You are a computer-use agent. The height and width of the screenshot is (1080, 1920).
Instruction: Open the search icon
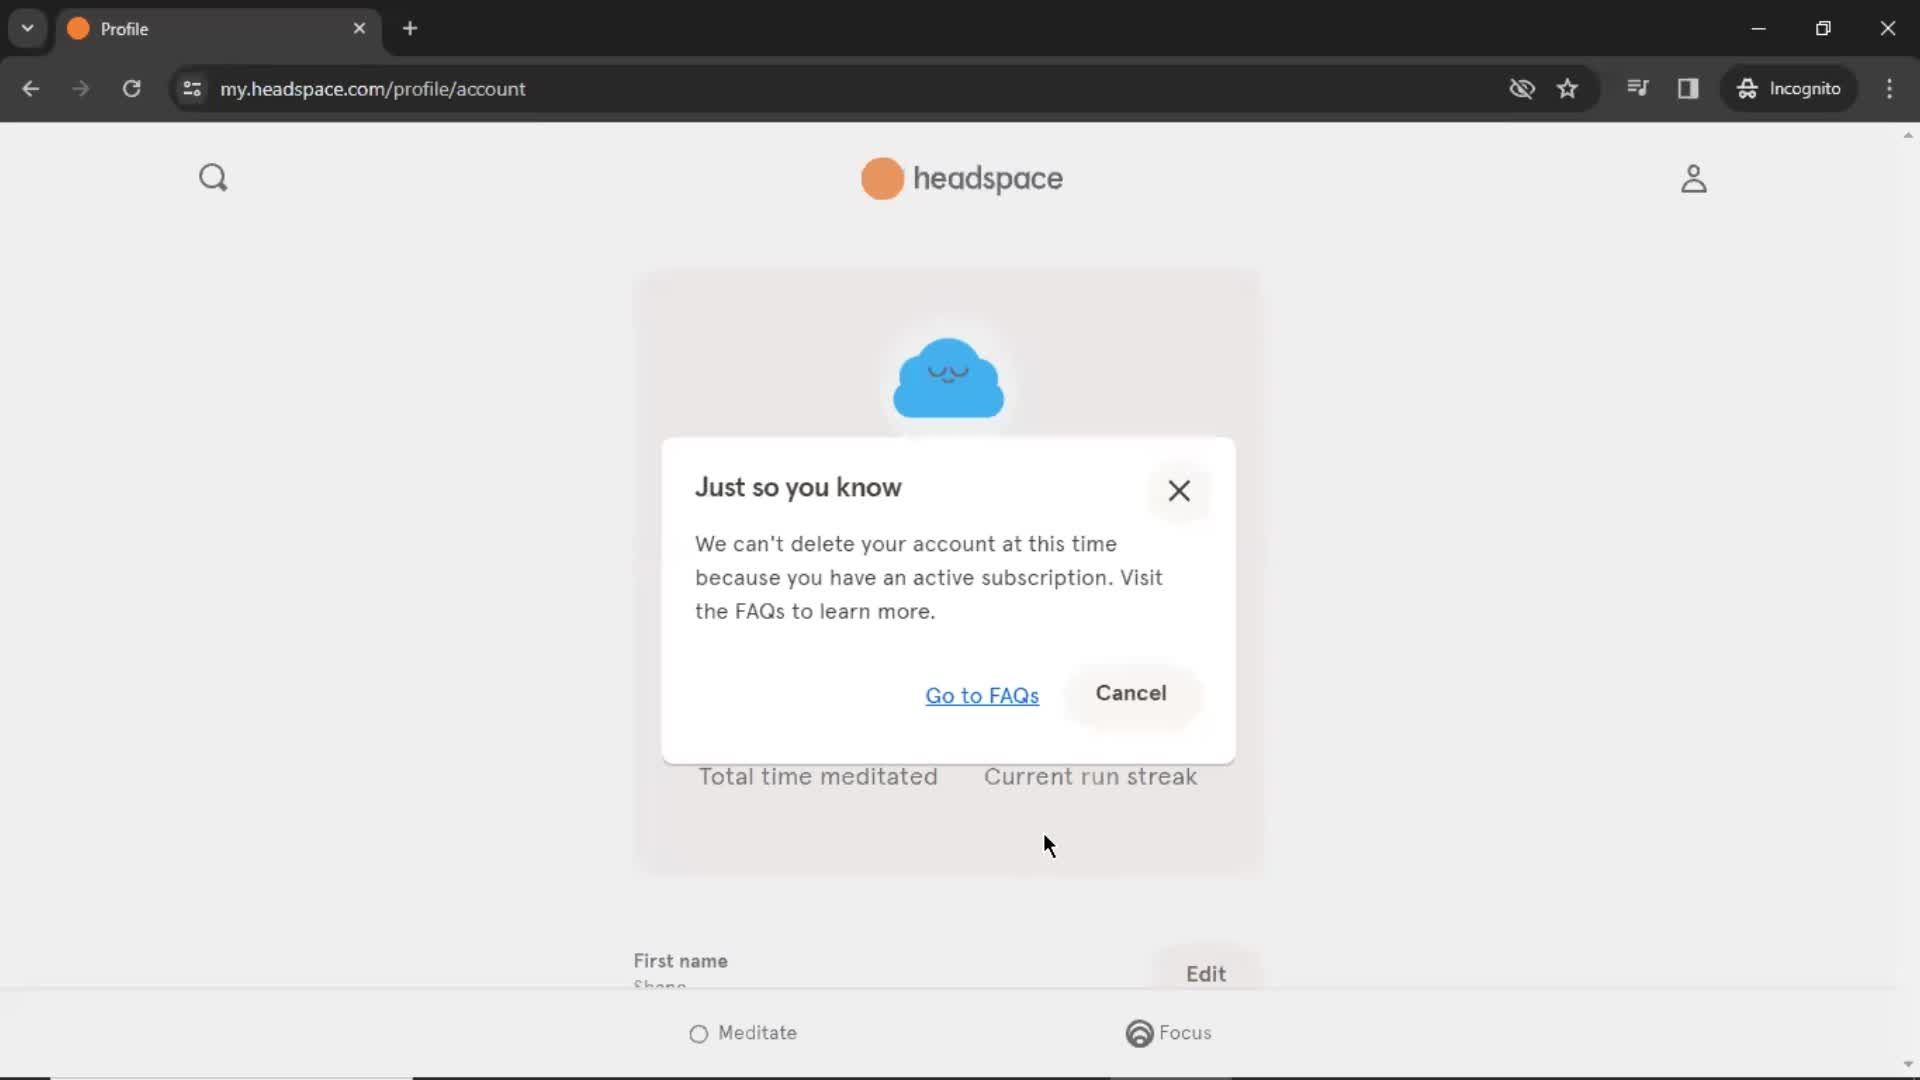pyautogui.click(x=214, y=178)
